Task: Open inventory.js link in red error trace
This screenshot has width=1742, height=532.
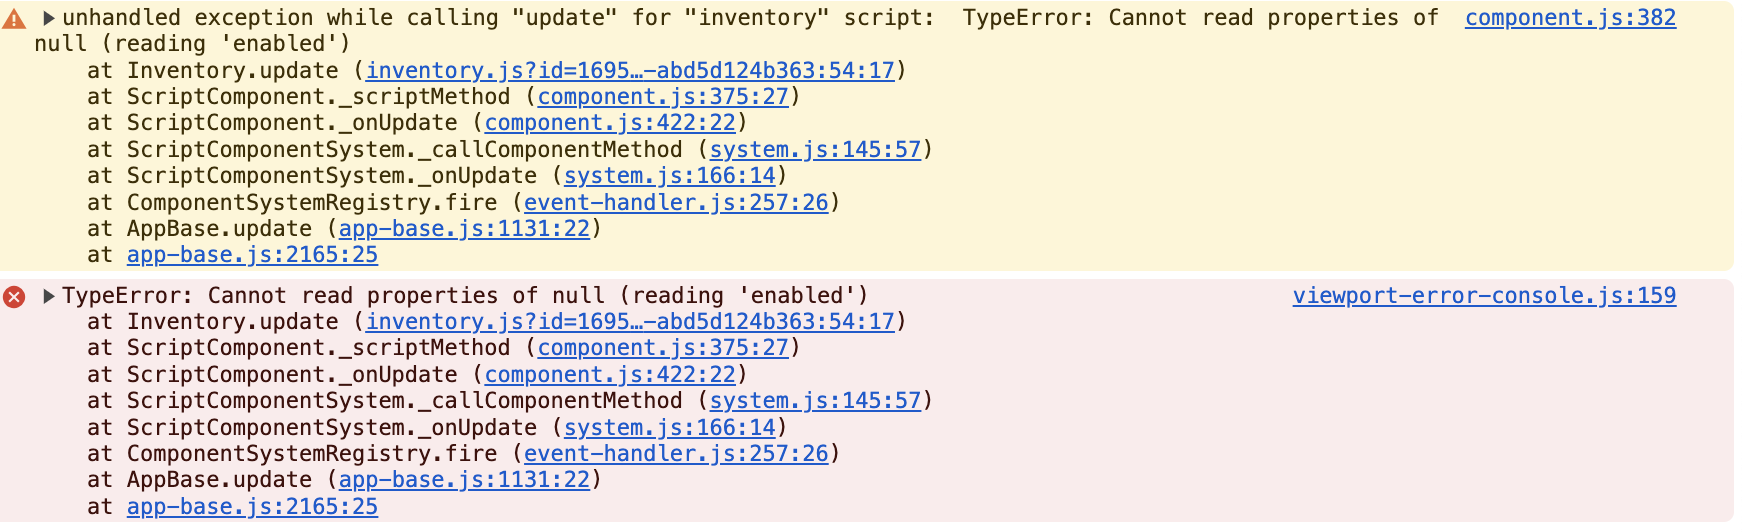Action: [x=630, y=322]
